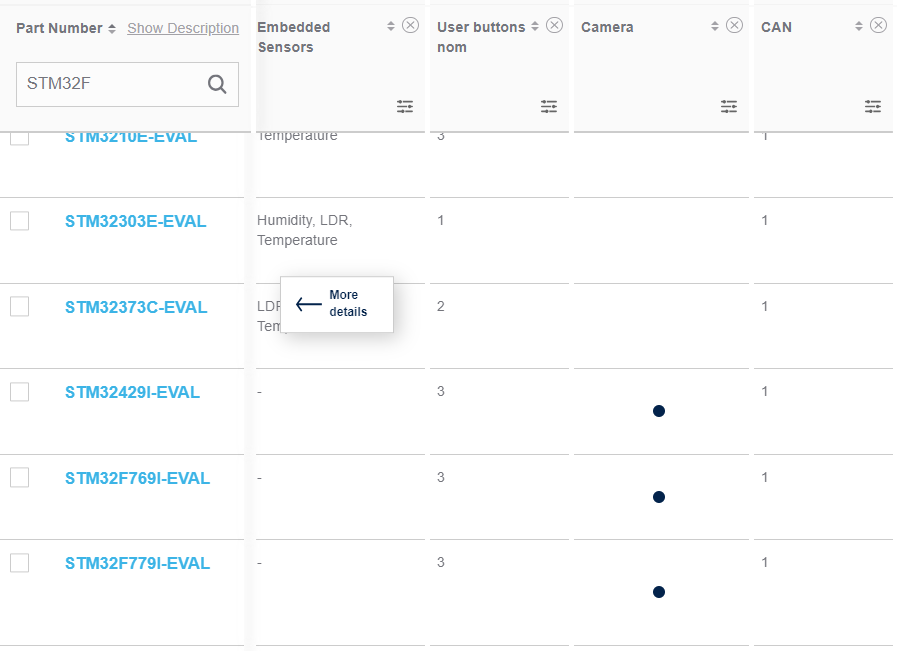Screen dimensions: 897x651
Task: Click user buttons value 2 for STM32373C-EVAL
Action: point(440,306)
